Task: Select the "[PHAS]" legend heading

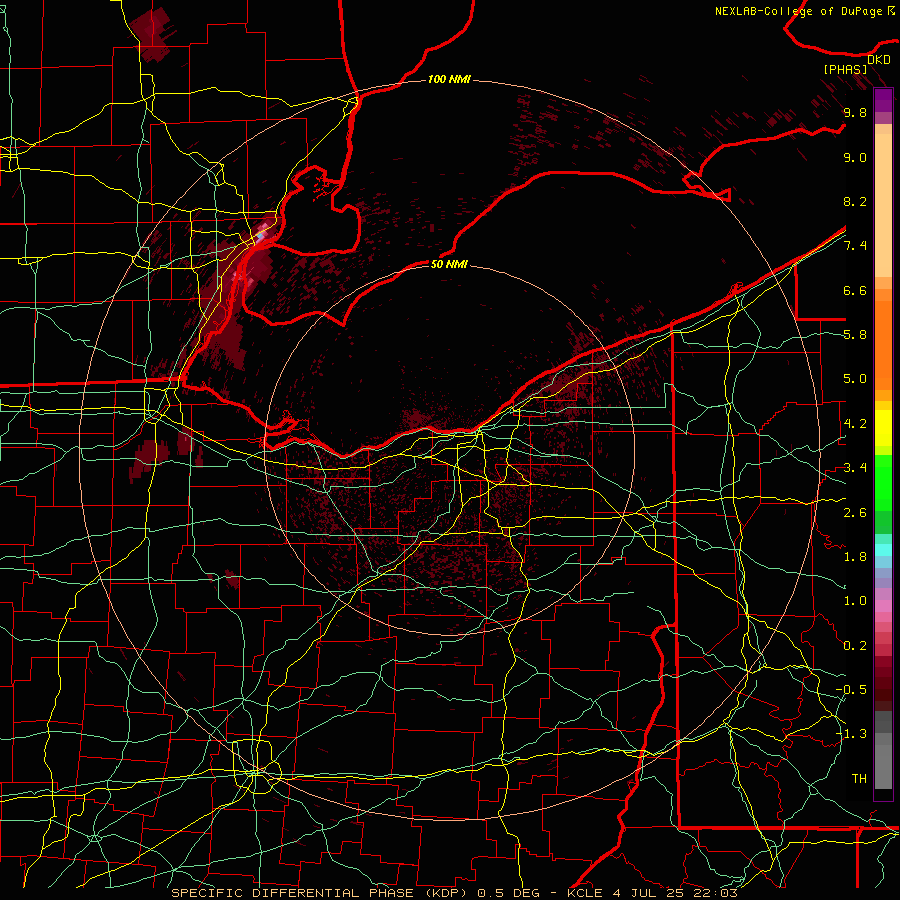Action: [x=845, y=69]
